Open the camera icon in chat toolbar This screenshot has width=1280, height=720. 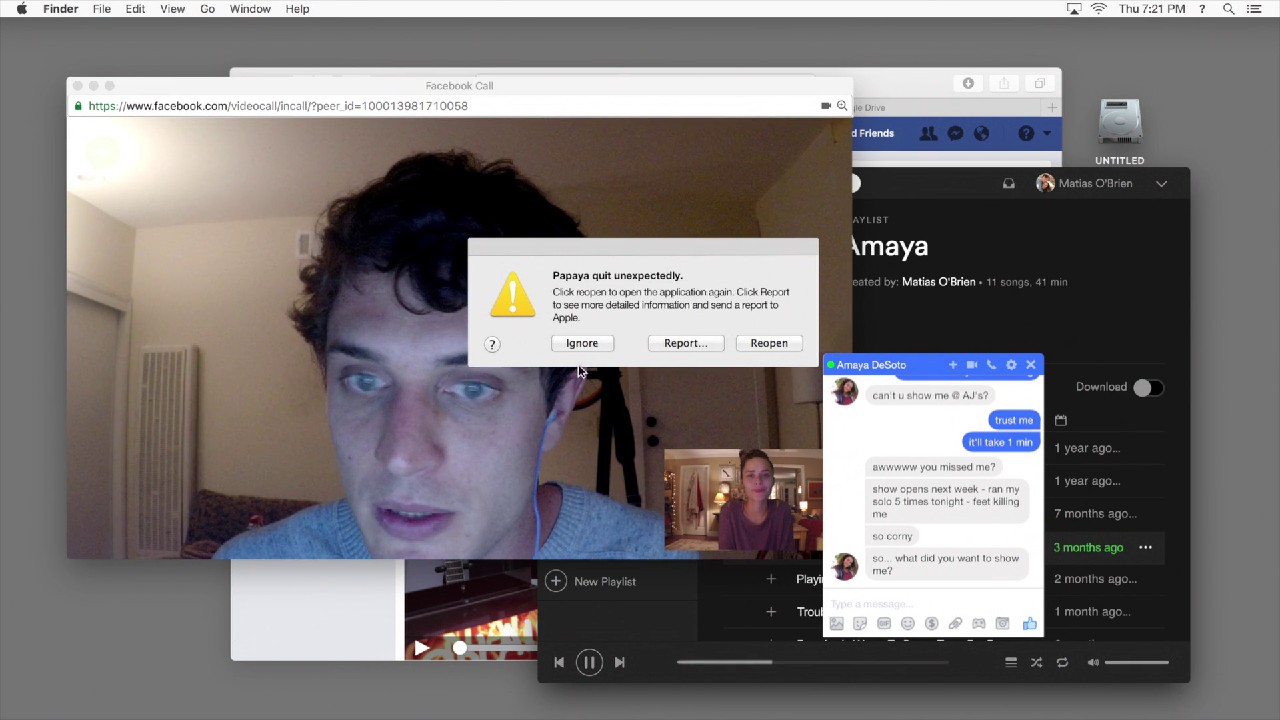pyautogui.click(x=1002, y=624)
